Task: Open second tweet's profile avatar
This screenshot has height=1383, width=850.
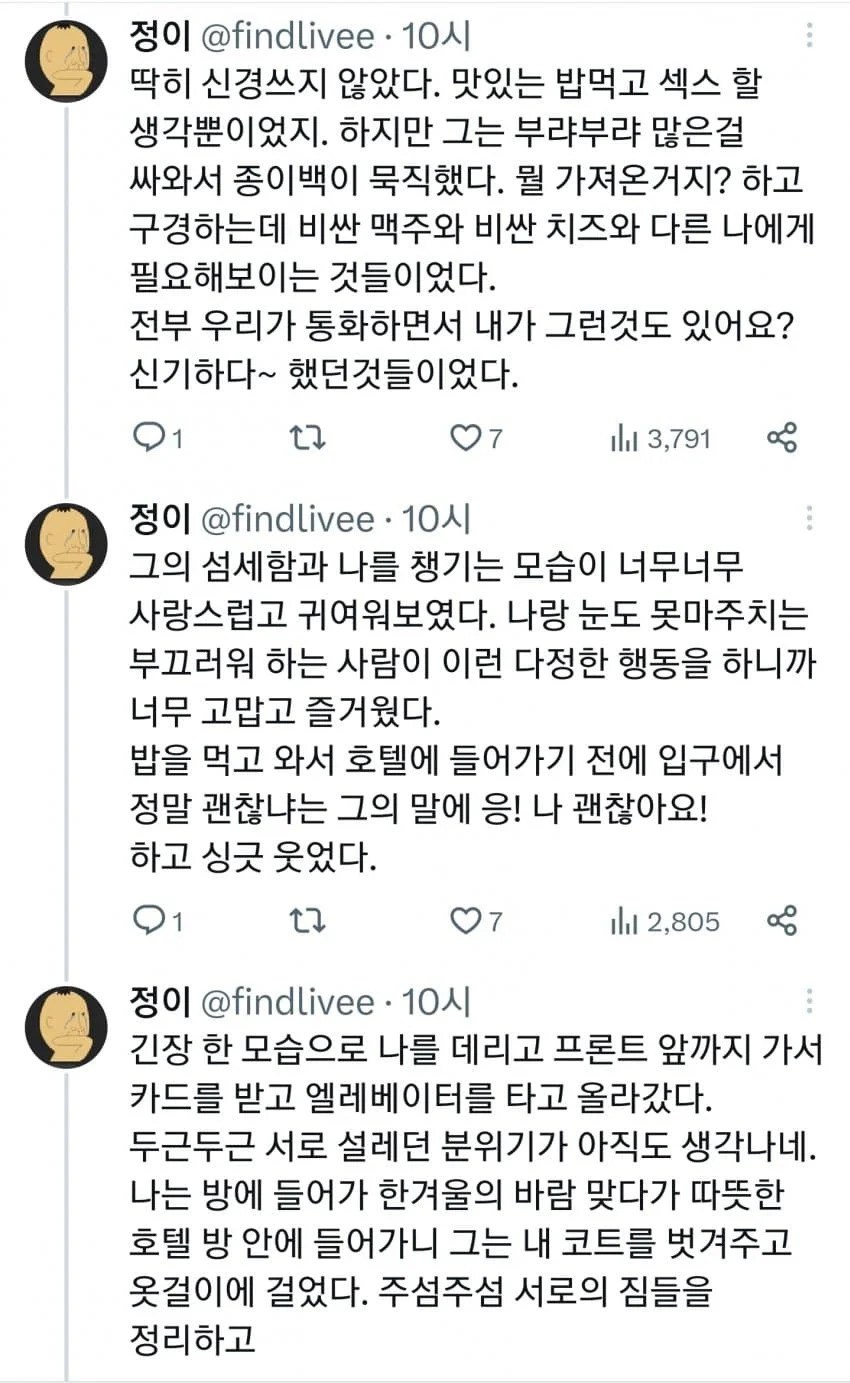Action: point(66,544)
